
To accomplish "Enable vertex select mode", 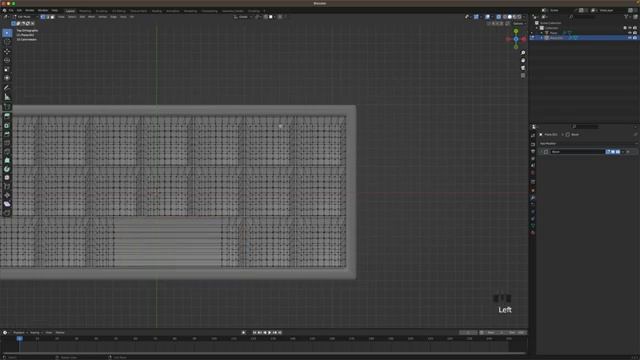I will [x=43, y=17].
